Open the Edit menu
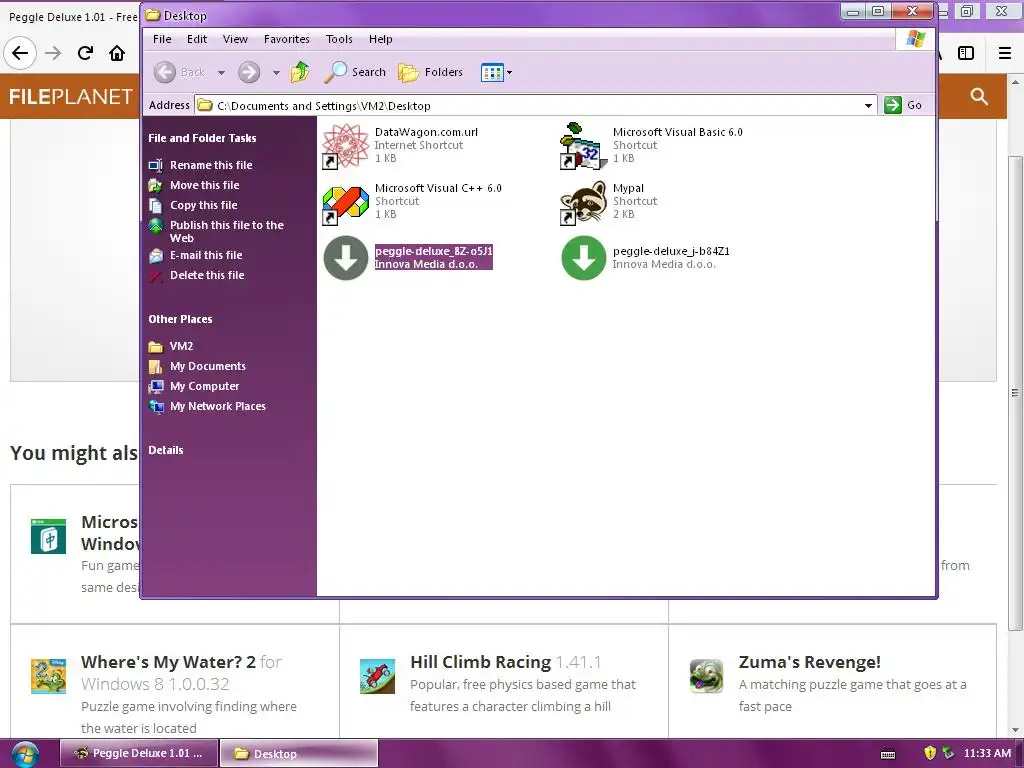 [x=197, y=39]
